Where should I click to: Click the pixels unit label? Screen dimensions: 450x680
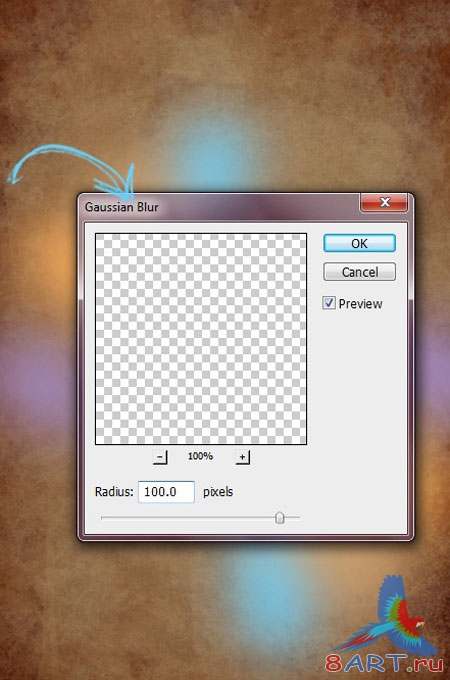tap(218, 492)
